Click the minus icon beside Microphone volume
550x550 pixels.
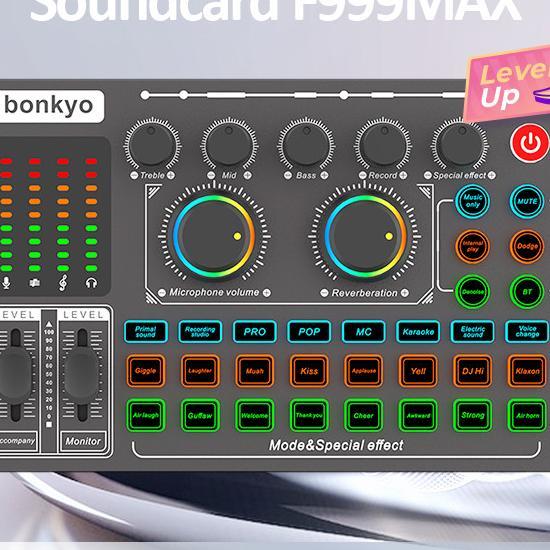(x=162, y=293)
